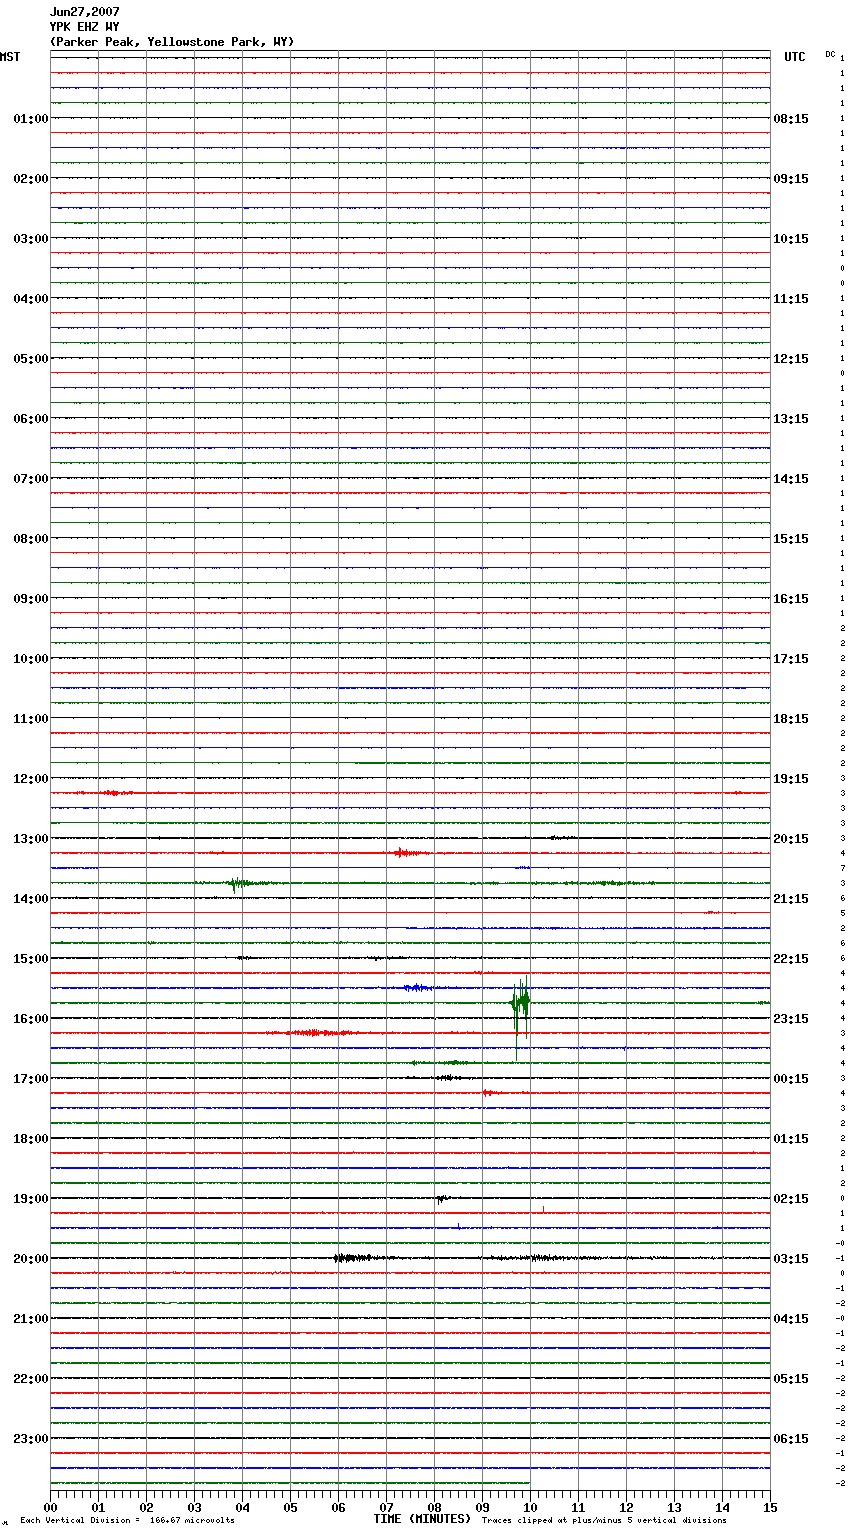The image size is (850, 1534).
Task: Click minute tick label "12" on bottom axis
Action: pos(626,1507)
